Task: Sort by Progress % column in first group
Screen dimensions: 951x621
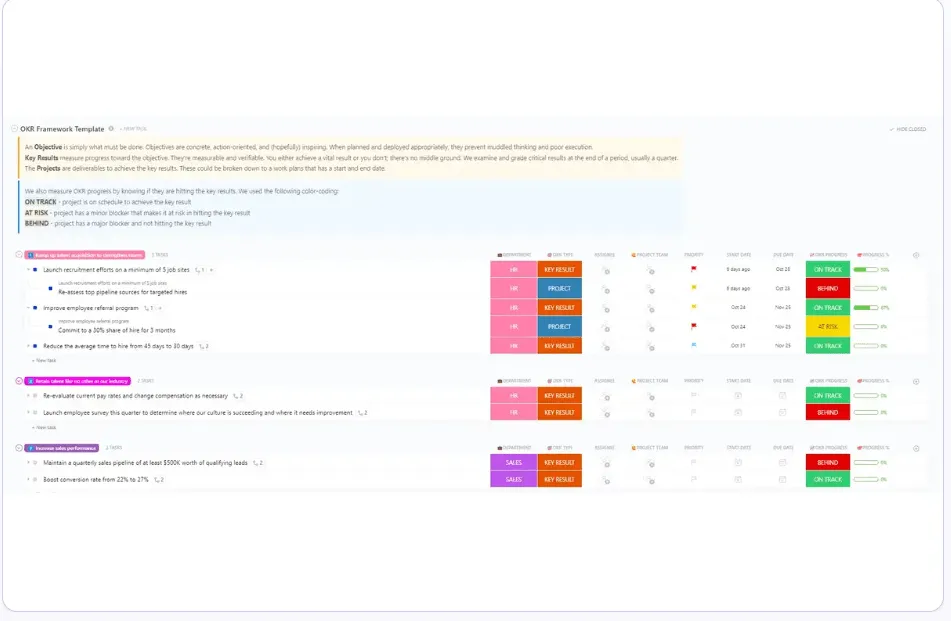Action: [873, 255]
